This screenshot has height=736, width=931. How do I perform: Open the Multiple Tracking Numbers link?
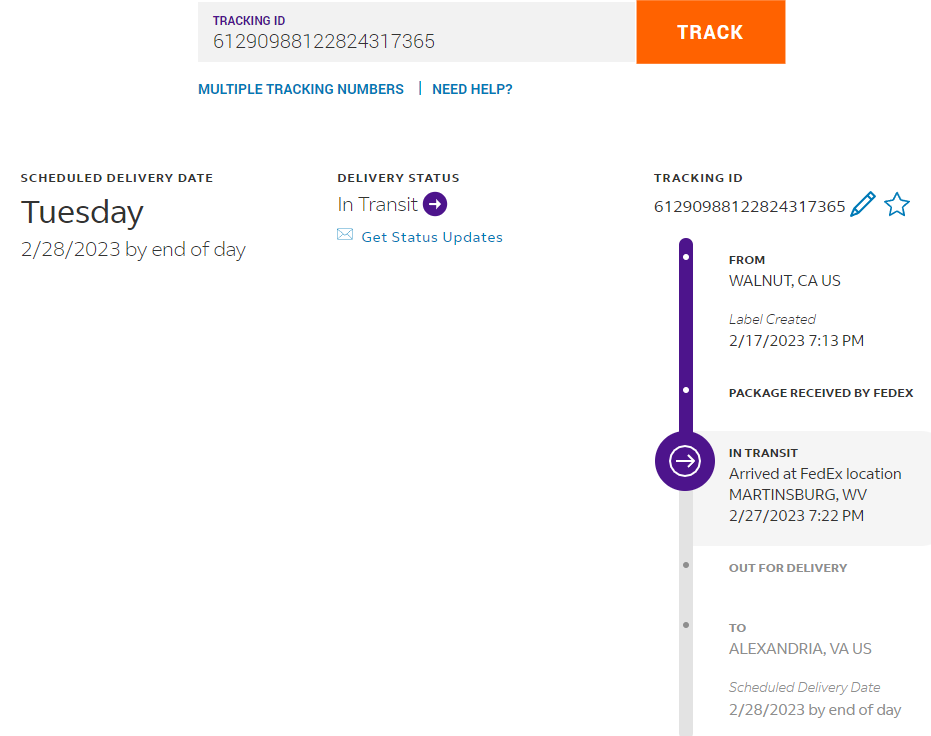301,89
